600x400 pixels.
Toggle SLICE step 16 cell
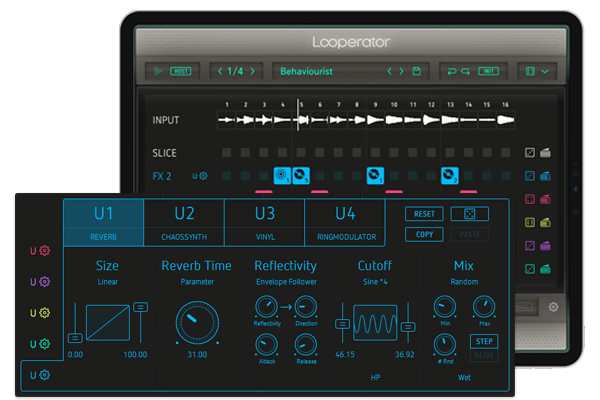505,153
